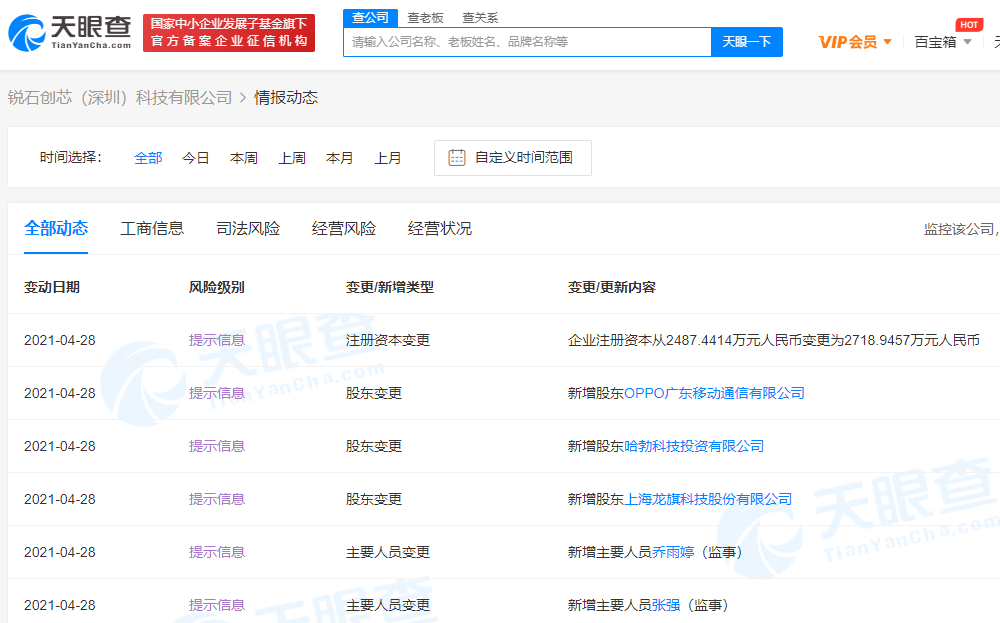1000x623 pixels.
Task: Click the 监控该公司 link
Action: tap(962, 229)
